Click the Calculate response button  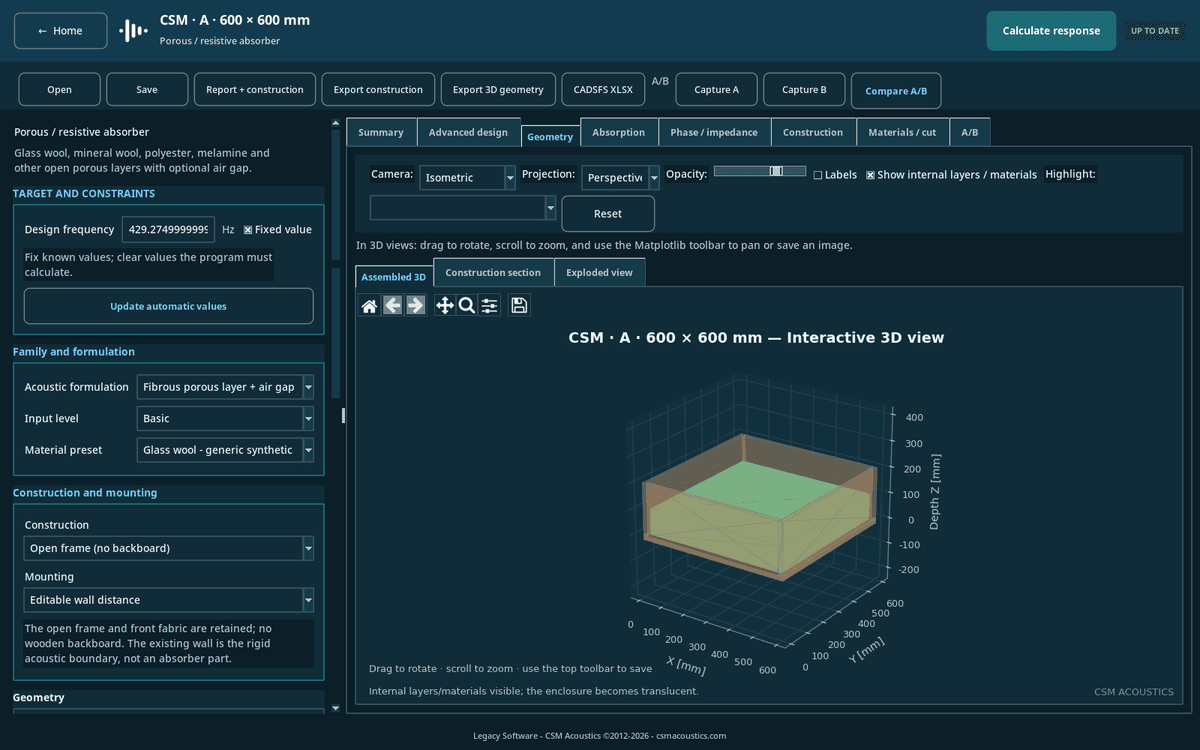(x=1051, y=31)
